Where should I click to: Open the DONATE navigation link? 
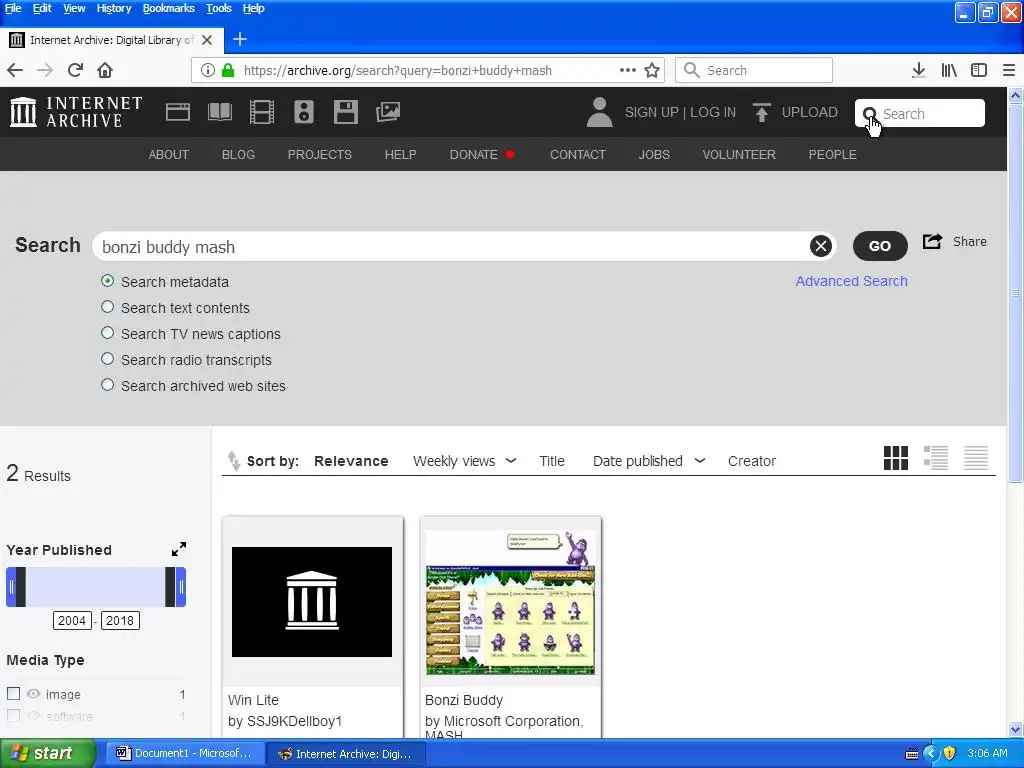482,155
